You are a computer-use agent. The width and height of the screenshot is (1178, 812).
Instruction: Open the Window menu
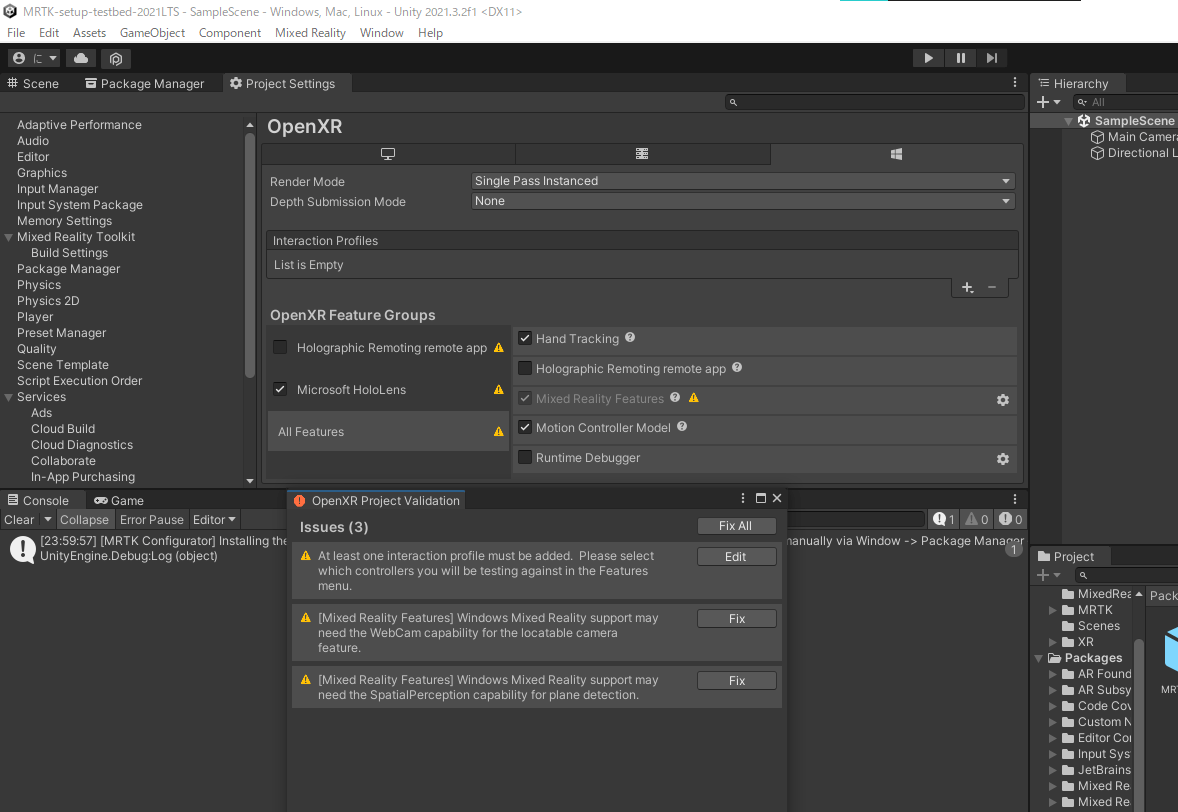[x=382, y=33]
